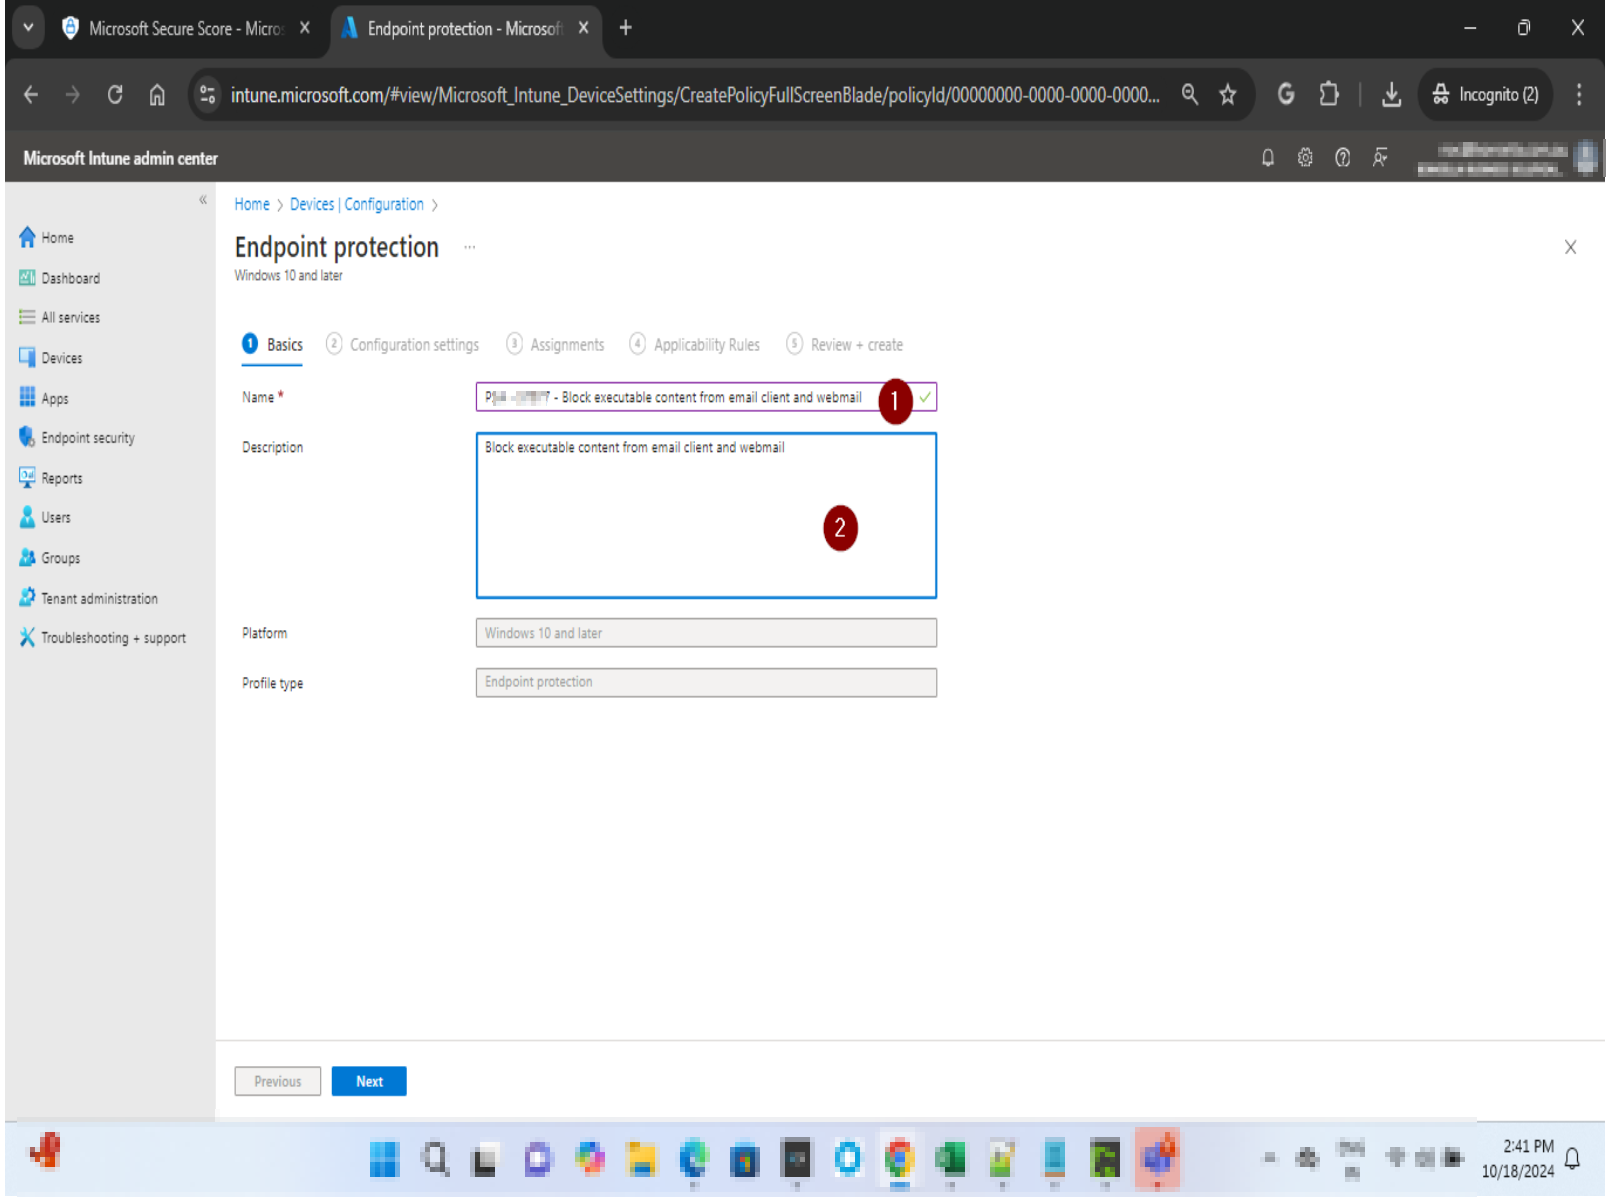
Task: Open the browser tab search dropdown
Action: [x=28, y=28]
